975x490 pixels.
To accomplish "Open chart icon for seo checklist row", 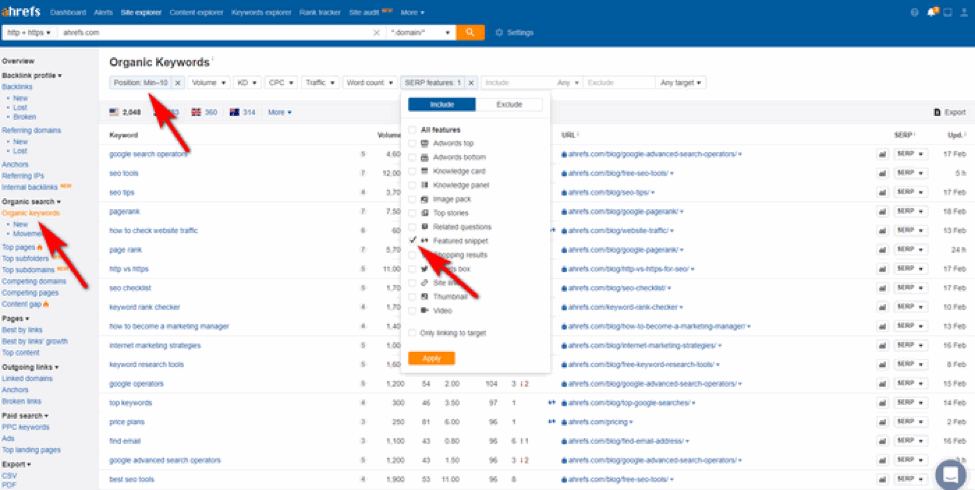I will pos(882,288).
